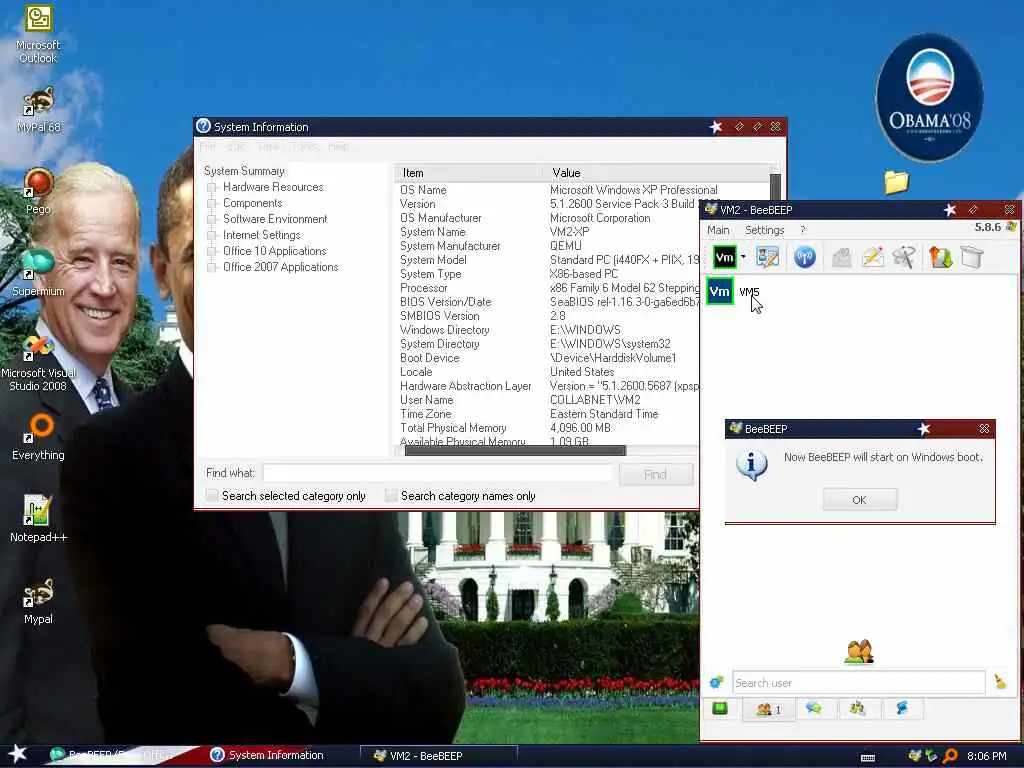Open the ? help menu in BeeBEEP
Screen dimensions: 1024x768
tap(803, 230)
